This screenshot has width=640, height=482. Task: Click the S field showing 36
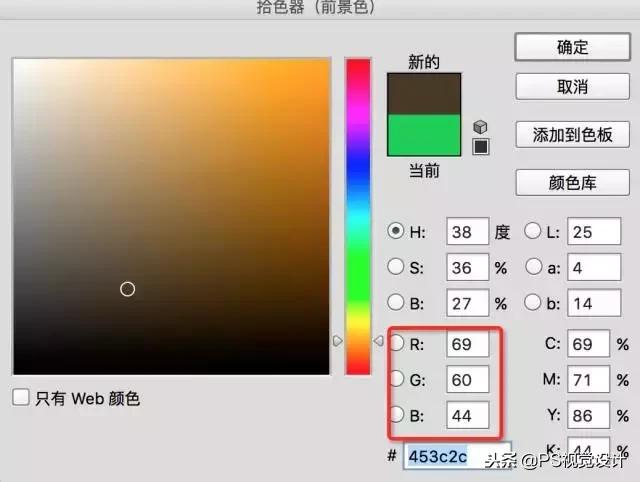click(468, 267)
